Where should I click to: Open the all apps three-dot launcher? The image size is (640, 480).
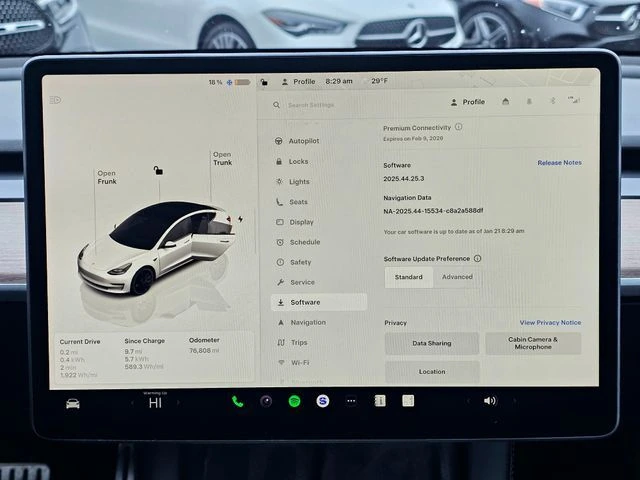(x=351, y=401)
